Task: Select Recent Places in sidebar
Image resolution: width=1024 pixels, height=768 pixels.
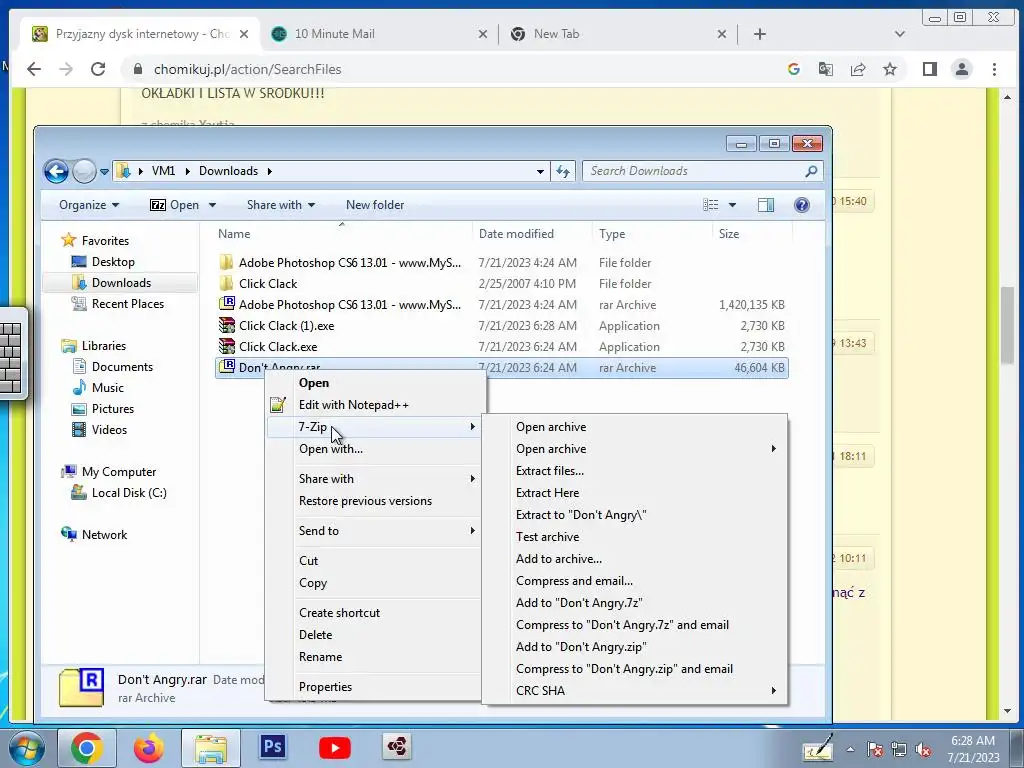Action: point(127,304)
